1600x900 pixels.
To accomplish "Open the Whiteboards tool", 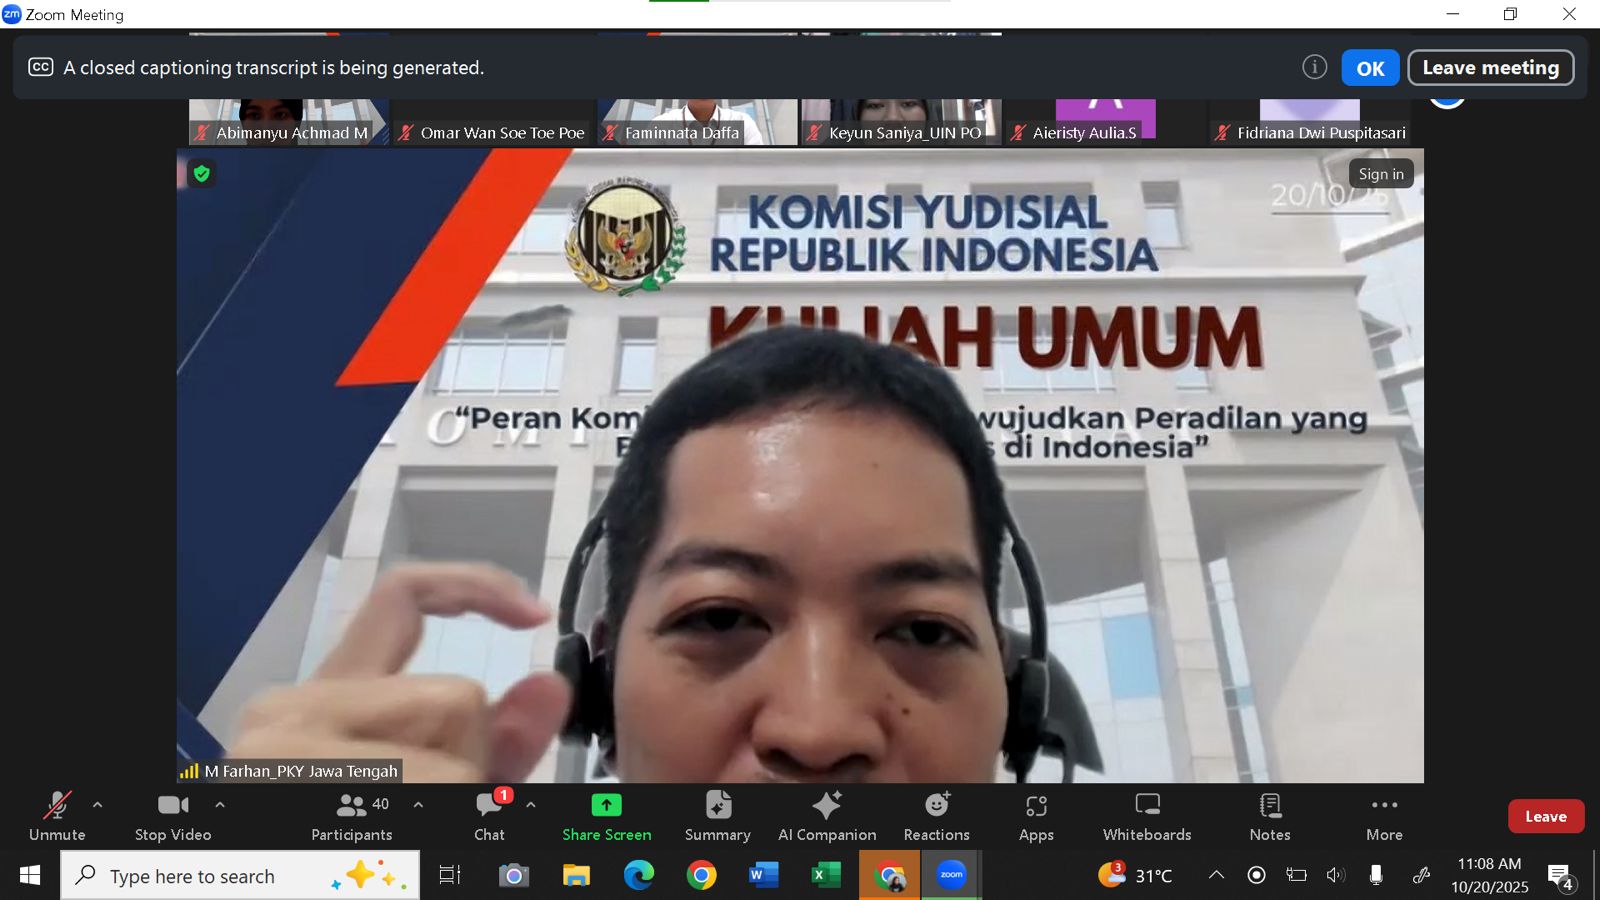I will [x=1147, y=816].
